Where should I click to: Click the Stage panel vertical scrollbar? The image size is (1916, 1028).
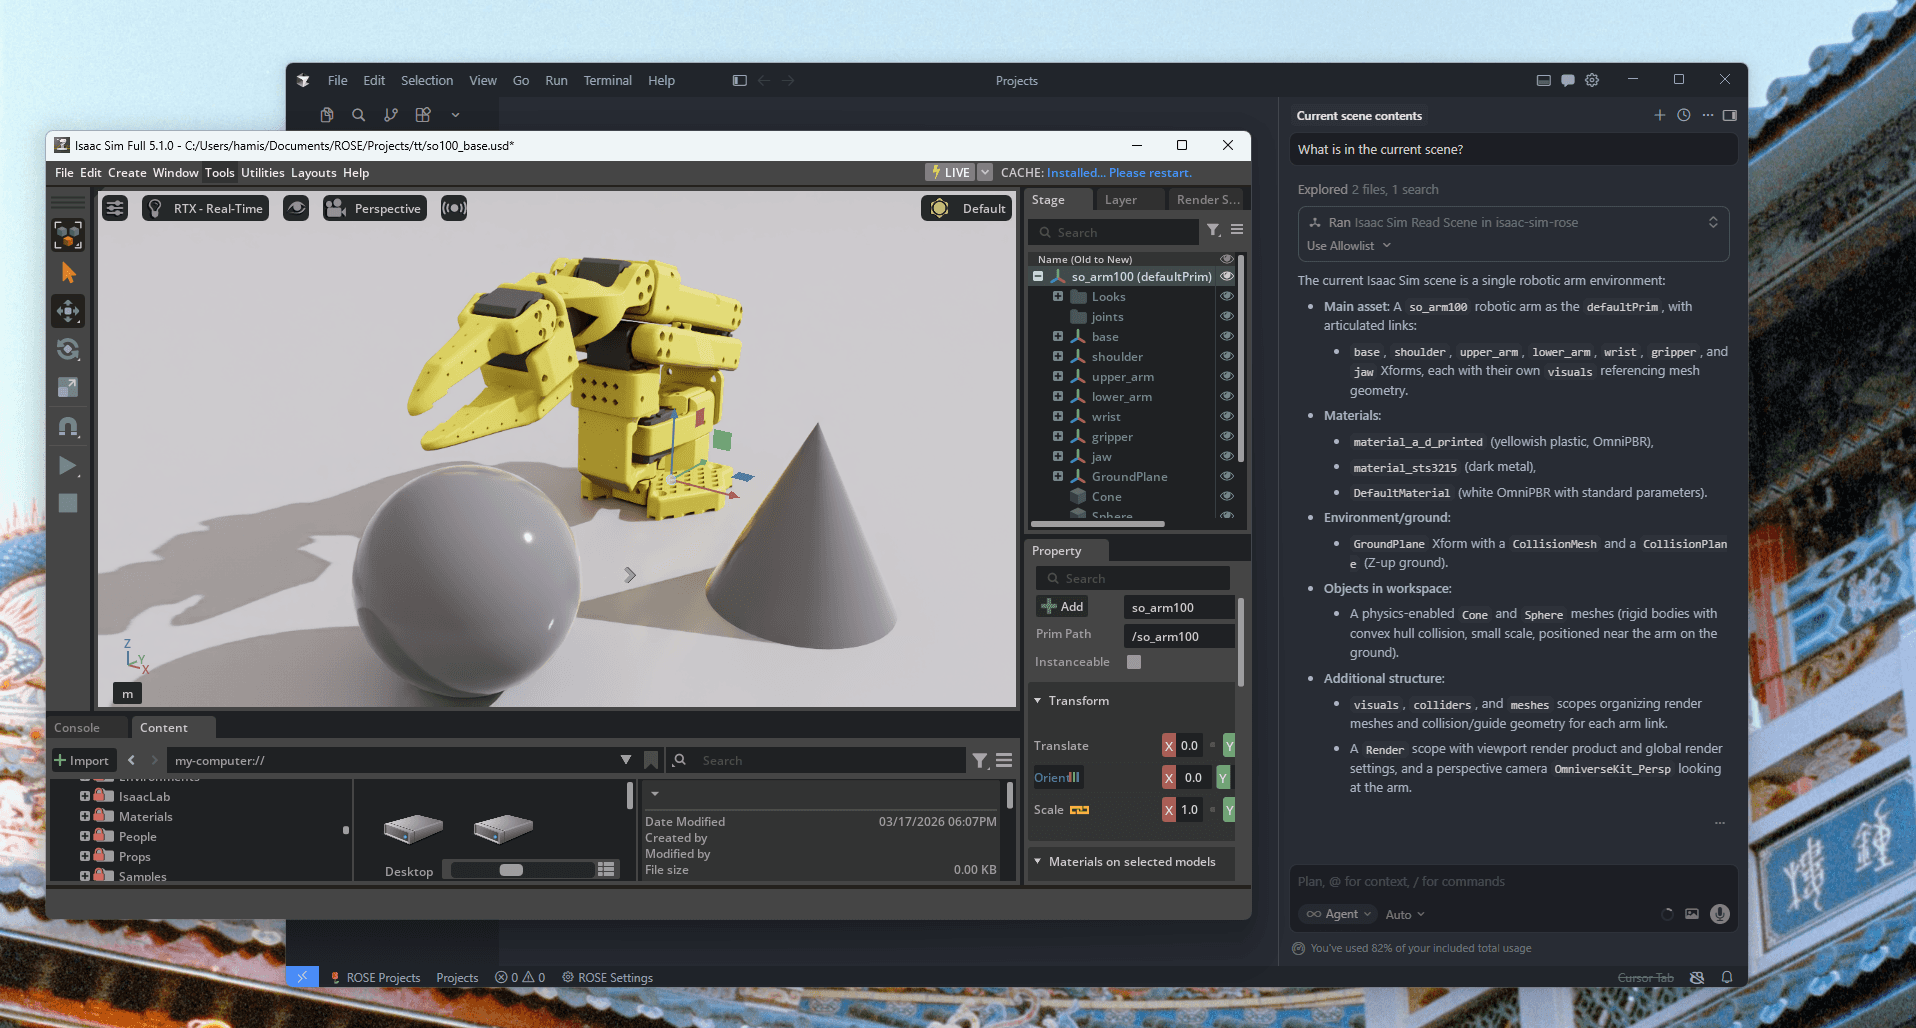coord(1241,358)
